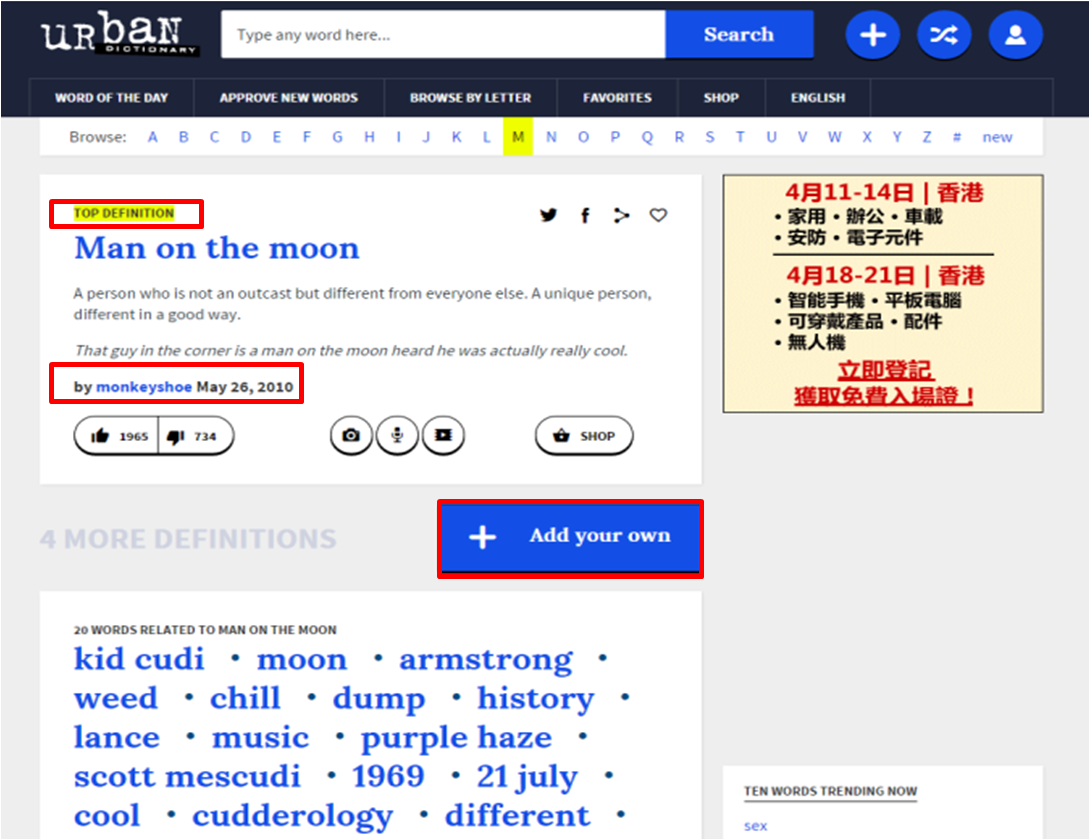
Task: Click 4 MORE DEFINITIONS heading
Action: tap(188, 539)
